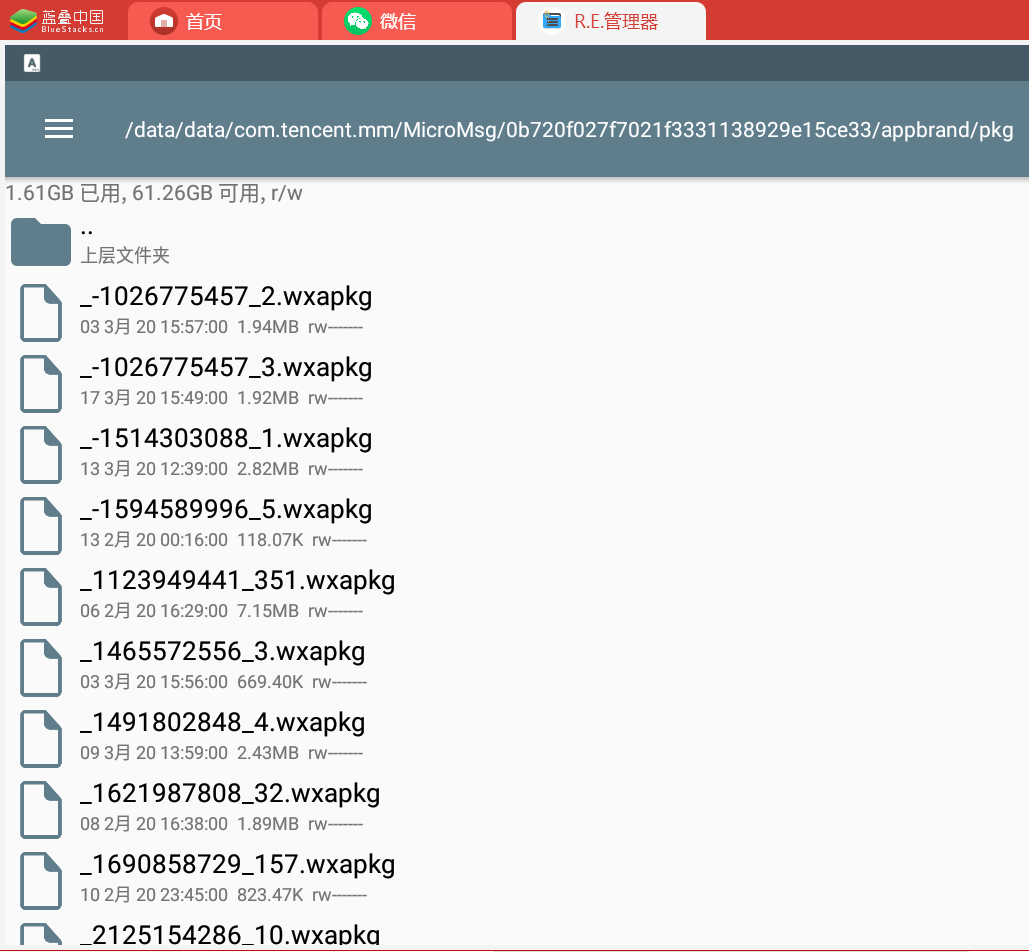Image resolution: width=1029 pixels, height=952 pixels.
Task: Click the BlueStacks logo
Action: pyautogui.click(x=57, y=21)
